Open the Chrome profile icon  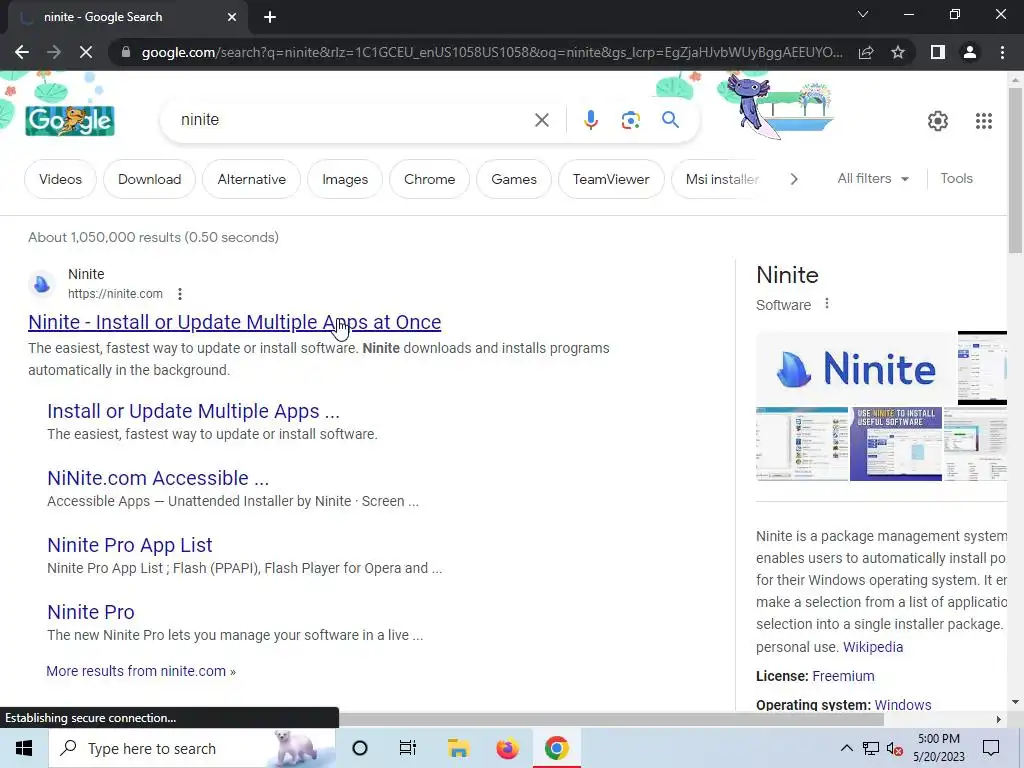(x=970, y=52)
